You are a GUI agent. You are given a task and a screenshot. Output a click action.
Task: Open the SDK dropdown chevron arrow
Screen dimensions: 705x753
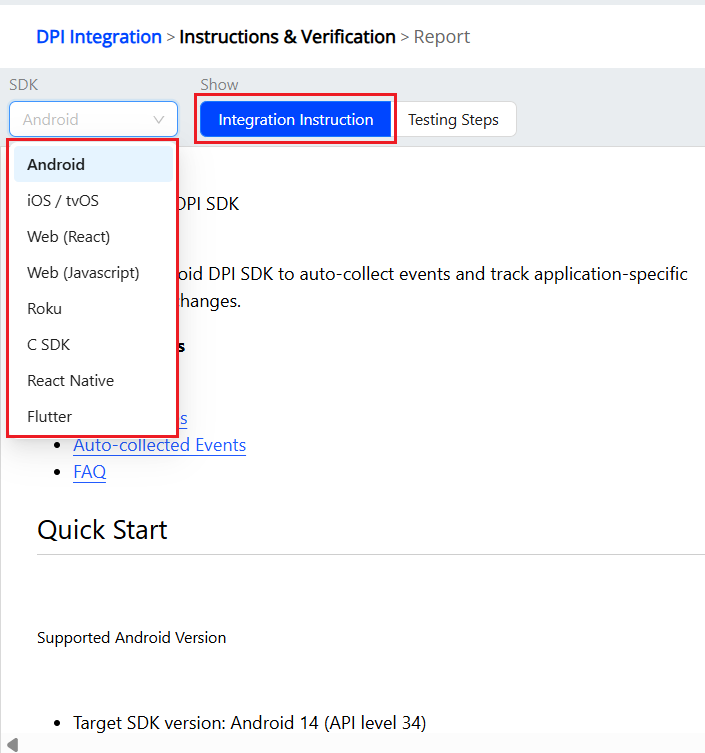[159, 120]
